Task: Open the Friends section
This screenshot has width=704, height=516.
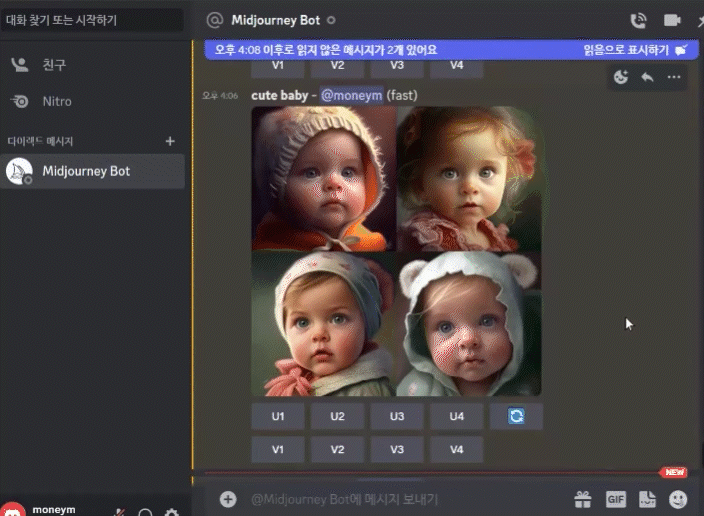Action: click(54, 64)
